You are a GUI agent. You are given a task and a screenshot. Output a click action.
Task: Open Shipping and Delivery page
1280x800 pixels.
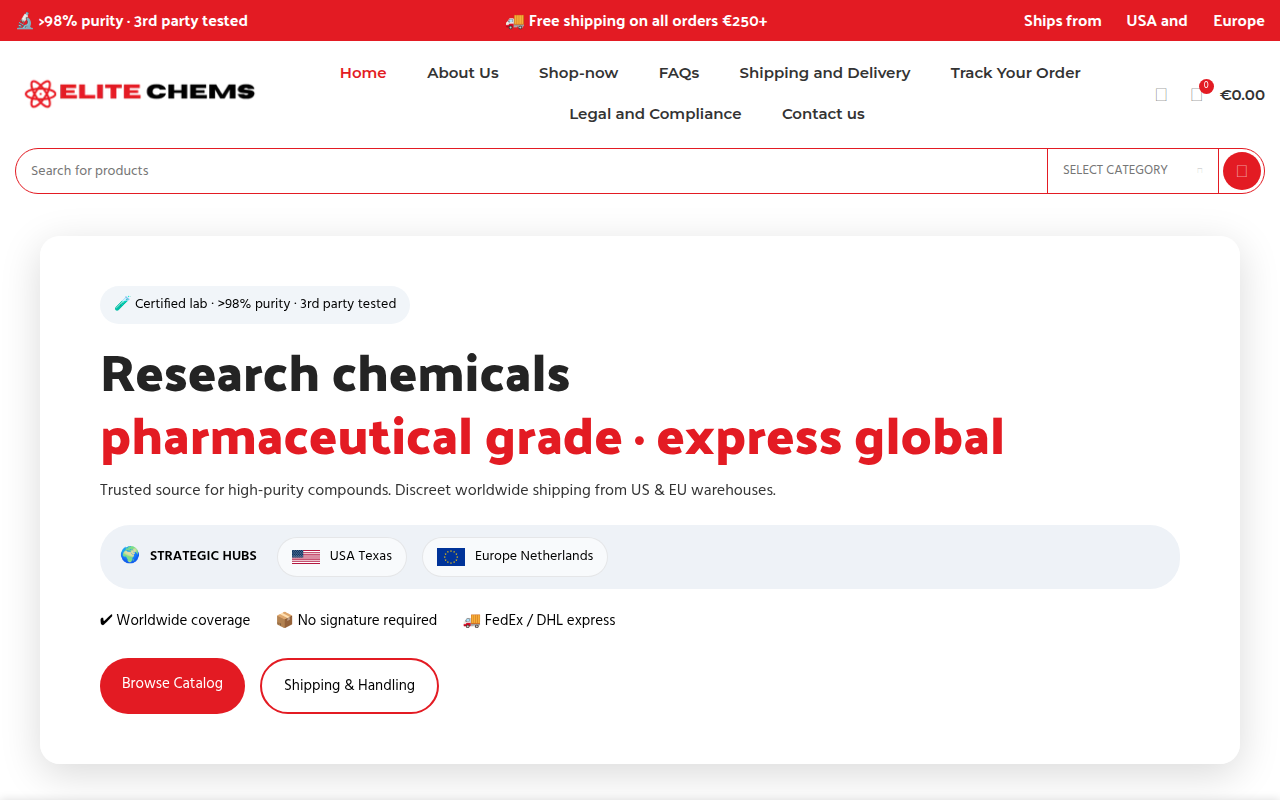pyautogui.click(x=825, y=73)
